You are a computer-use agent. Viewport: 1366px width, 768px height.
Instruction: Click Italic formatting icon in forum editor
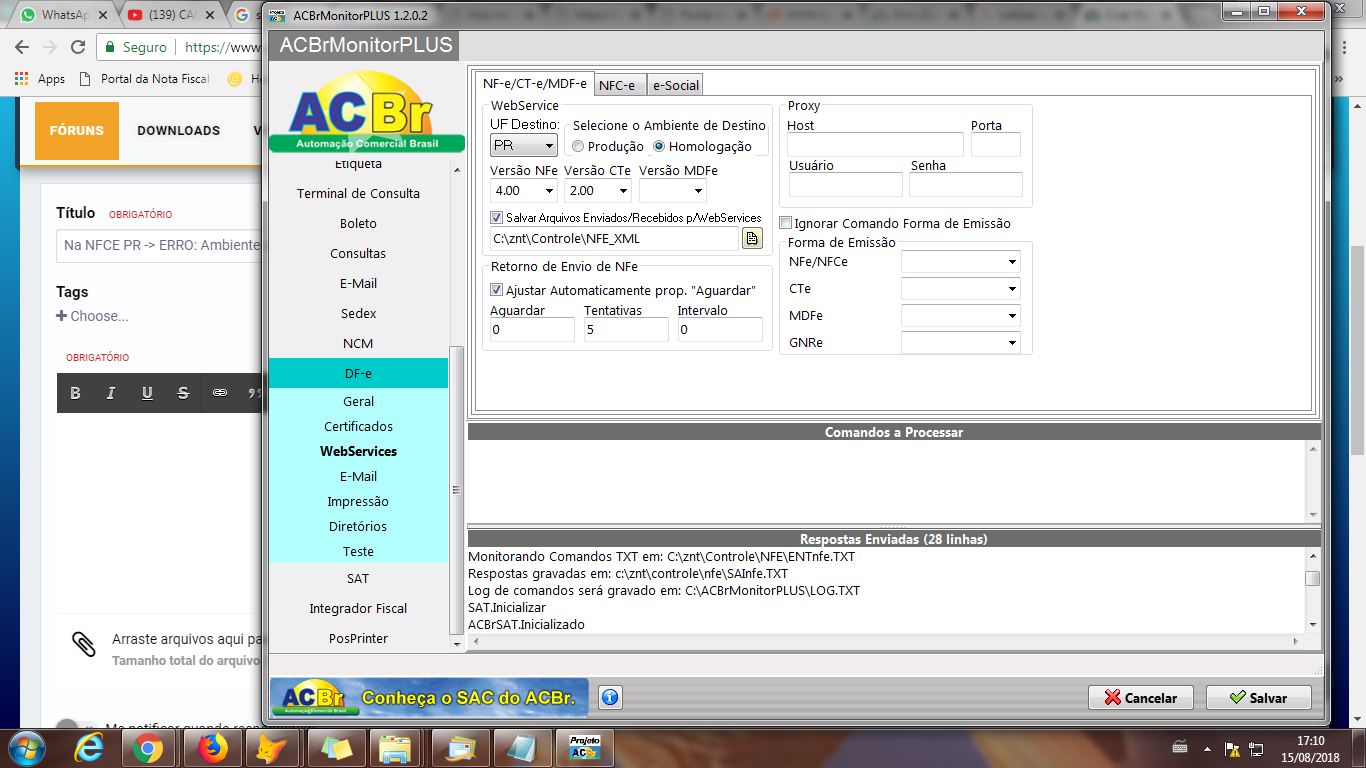pyautogui.click(x=111, y=393)
